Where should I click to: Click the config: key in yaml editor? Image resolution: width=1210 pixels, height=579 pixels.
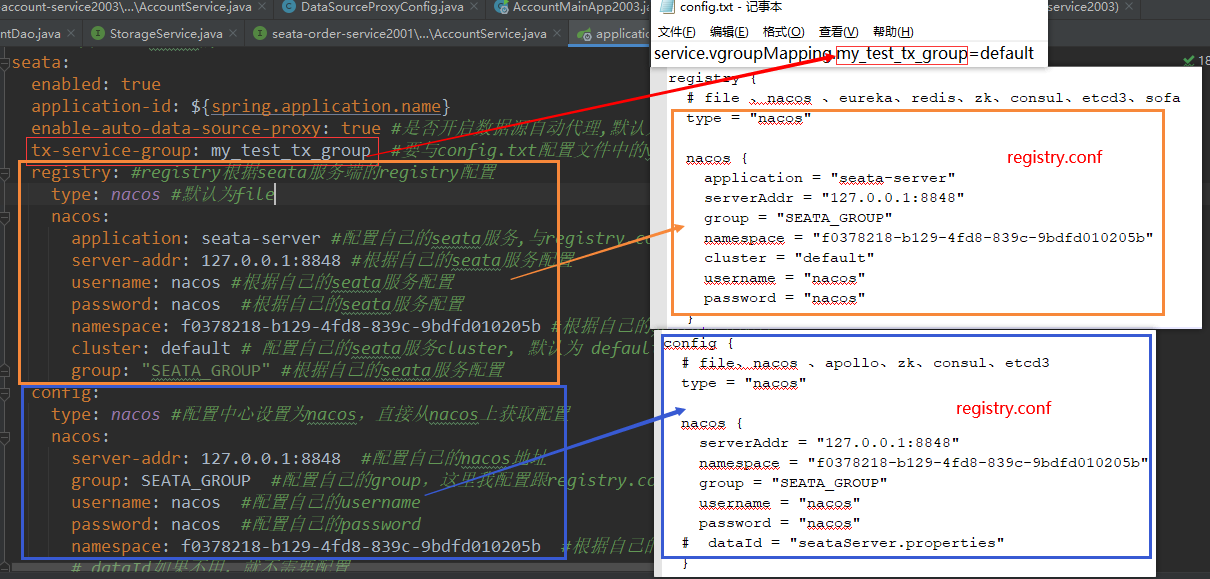pos(65,392)
